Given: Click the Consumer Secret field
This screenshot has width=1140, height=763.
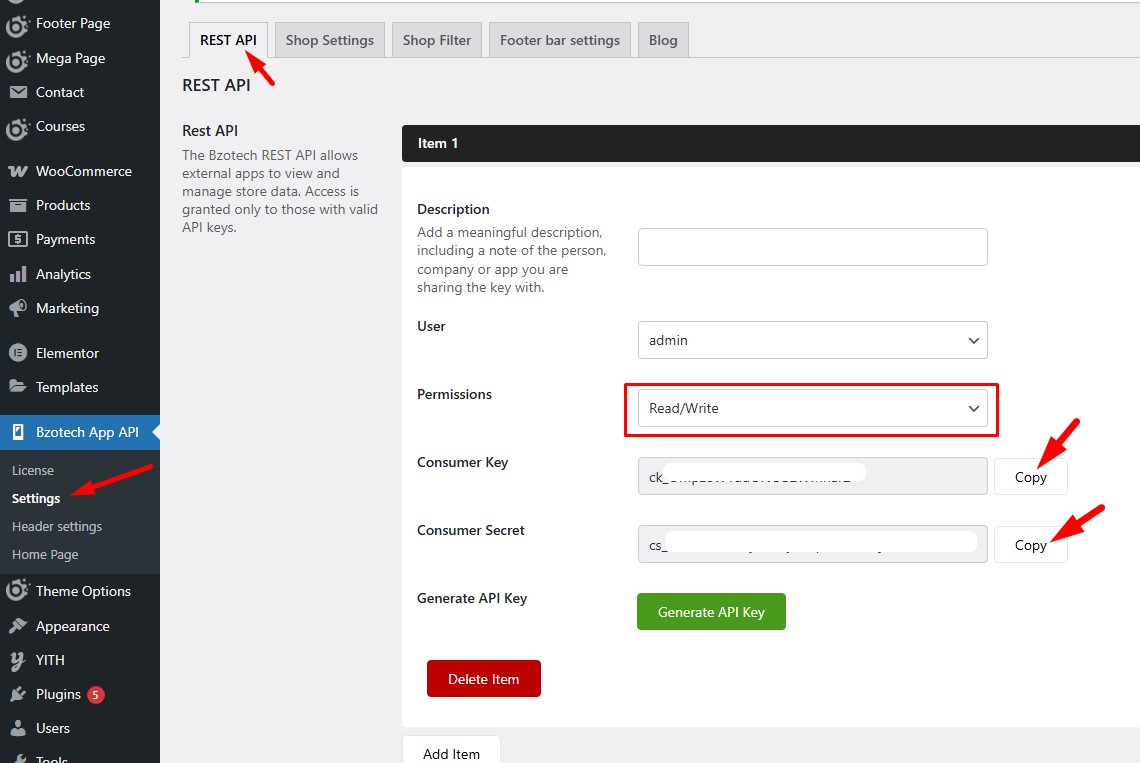Looking at the screenshot, I should point(812,544).
